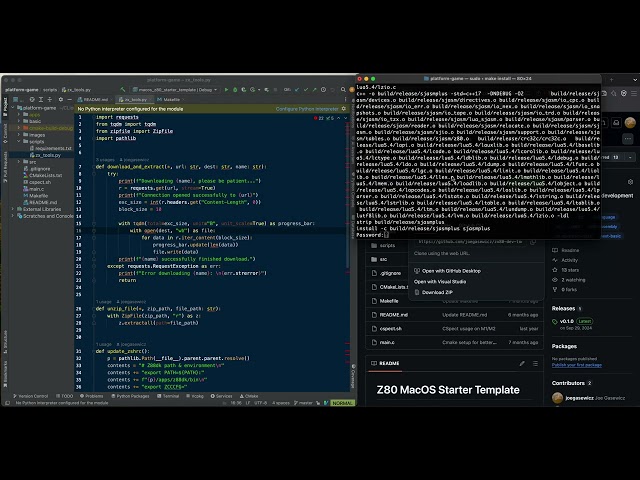Switch to the README.md editor tab
640x480 pixels.
(x=93, y=99)
